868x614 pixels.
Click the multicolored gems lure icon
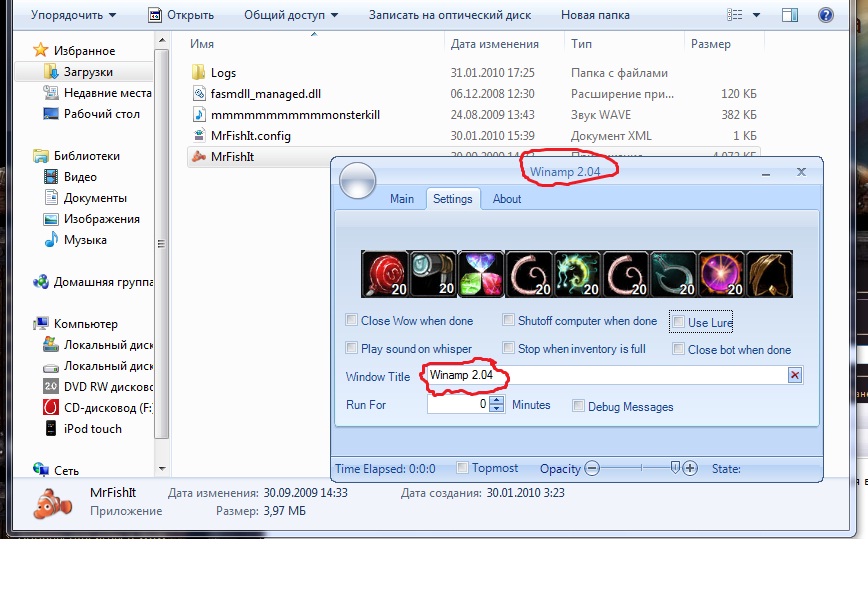click(x=481, y=273)
